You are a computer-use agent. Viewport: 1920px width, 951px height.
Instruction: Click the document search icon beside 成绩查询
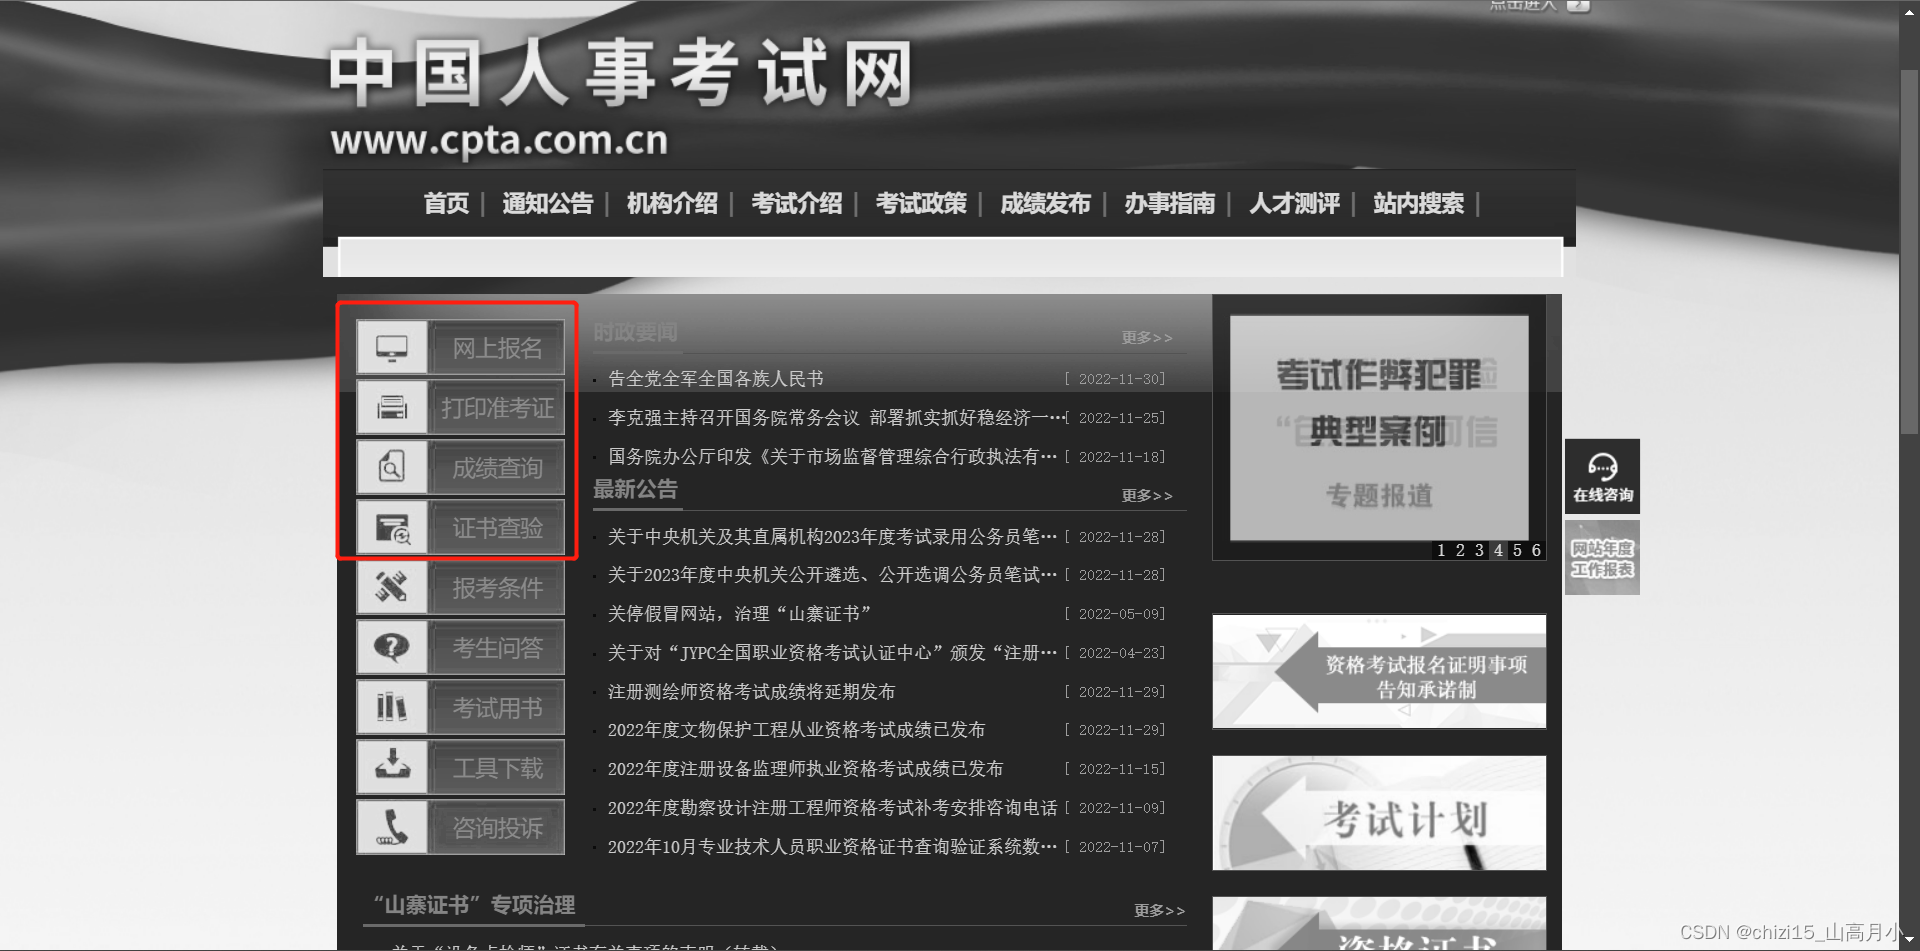point(392,468)
